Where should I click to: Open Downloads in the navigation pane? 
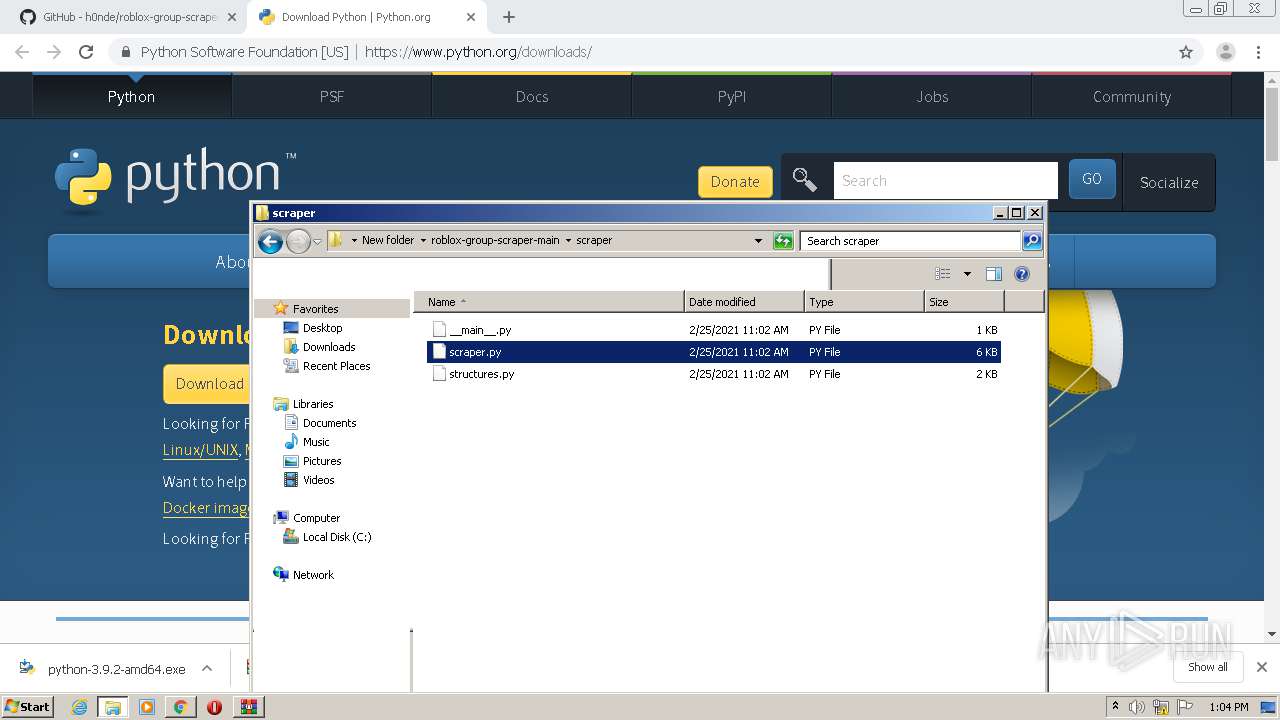(329, 347)
